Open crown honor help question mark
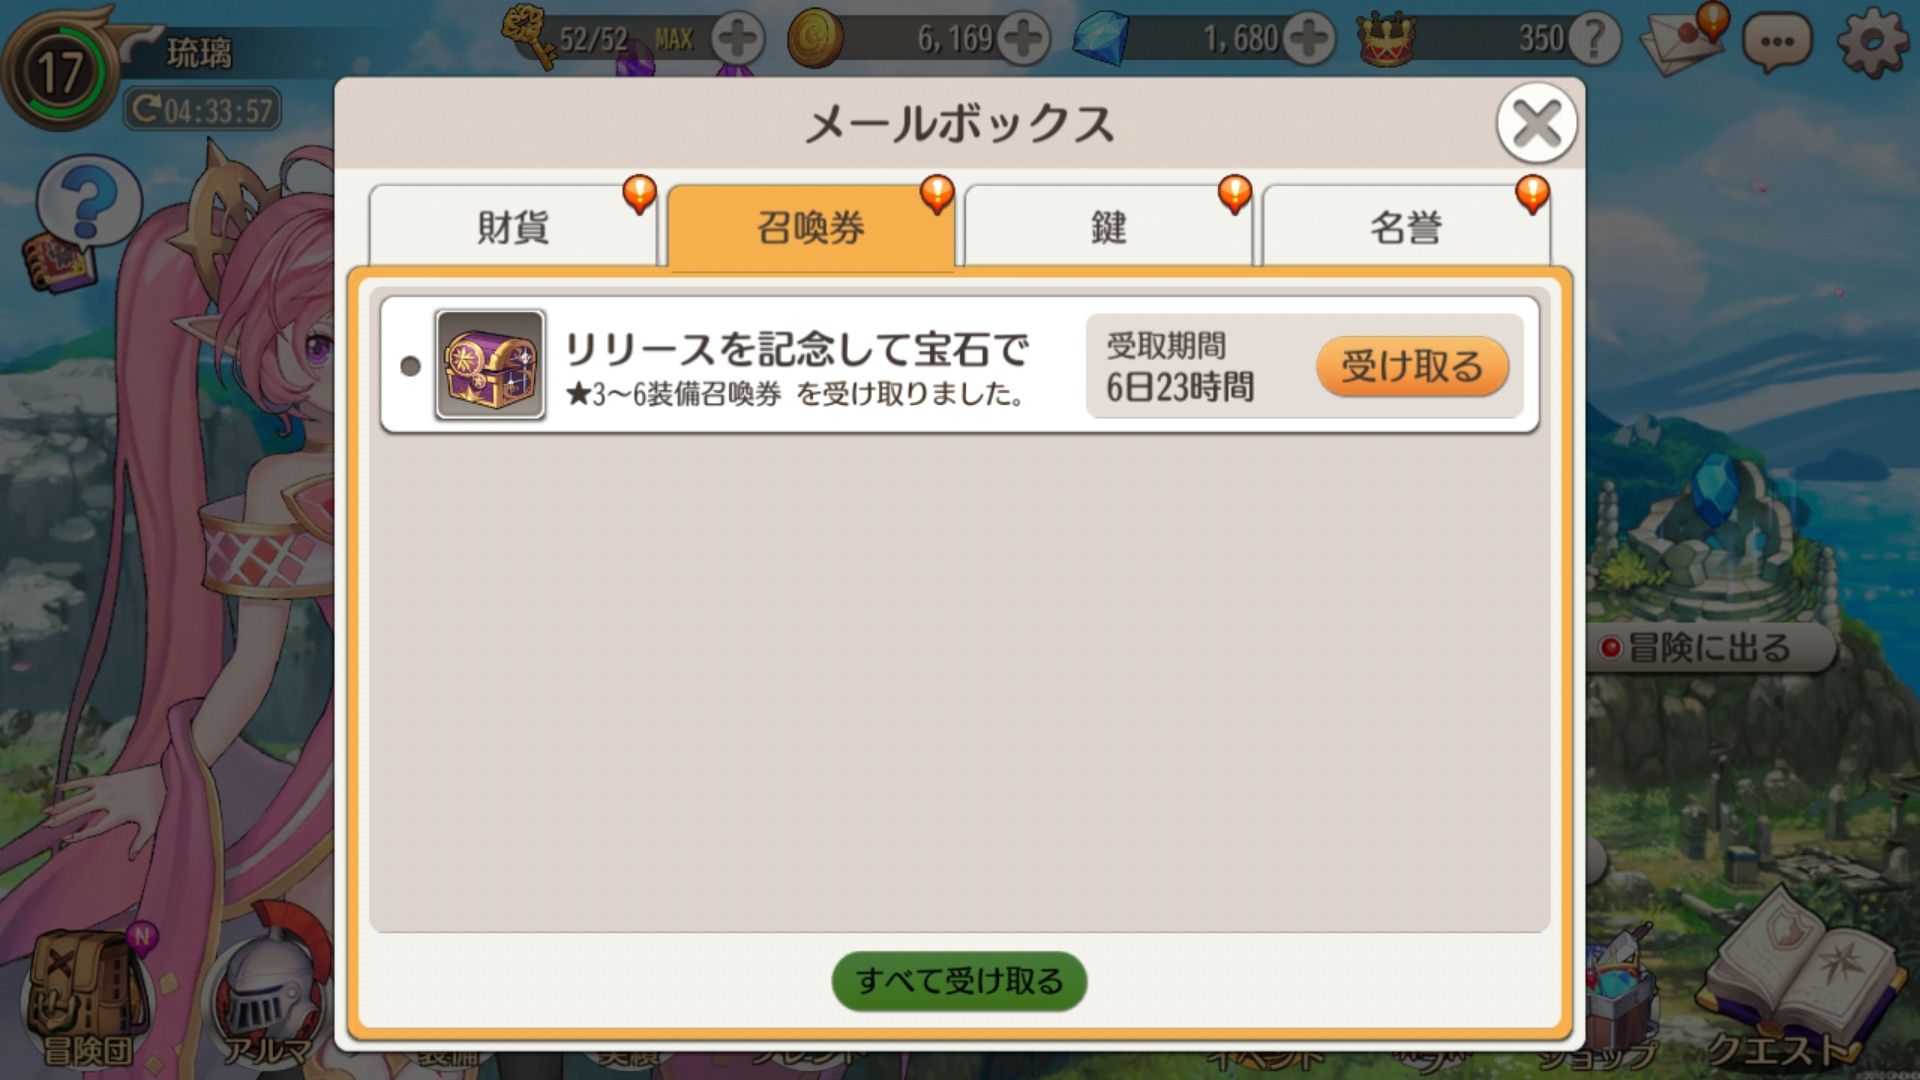 coord(1594,40)
